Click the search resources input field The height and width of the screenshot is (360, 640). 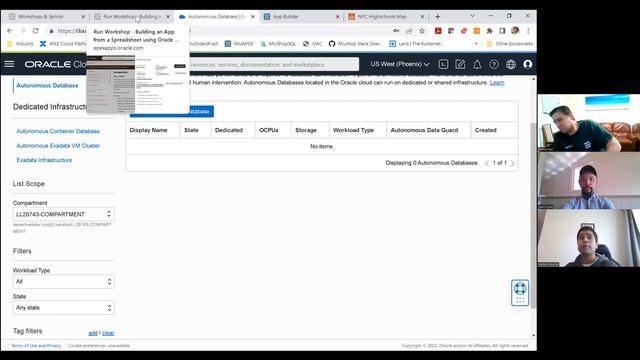click(x=274, y=64)
